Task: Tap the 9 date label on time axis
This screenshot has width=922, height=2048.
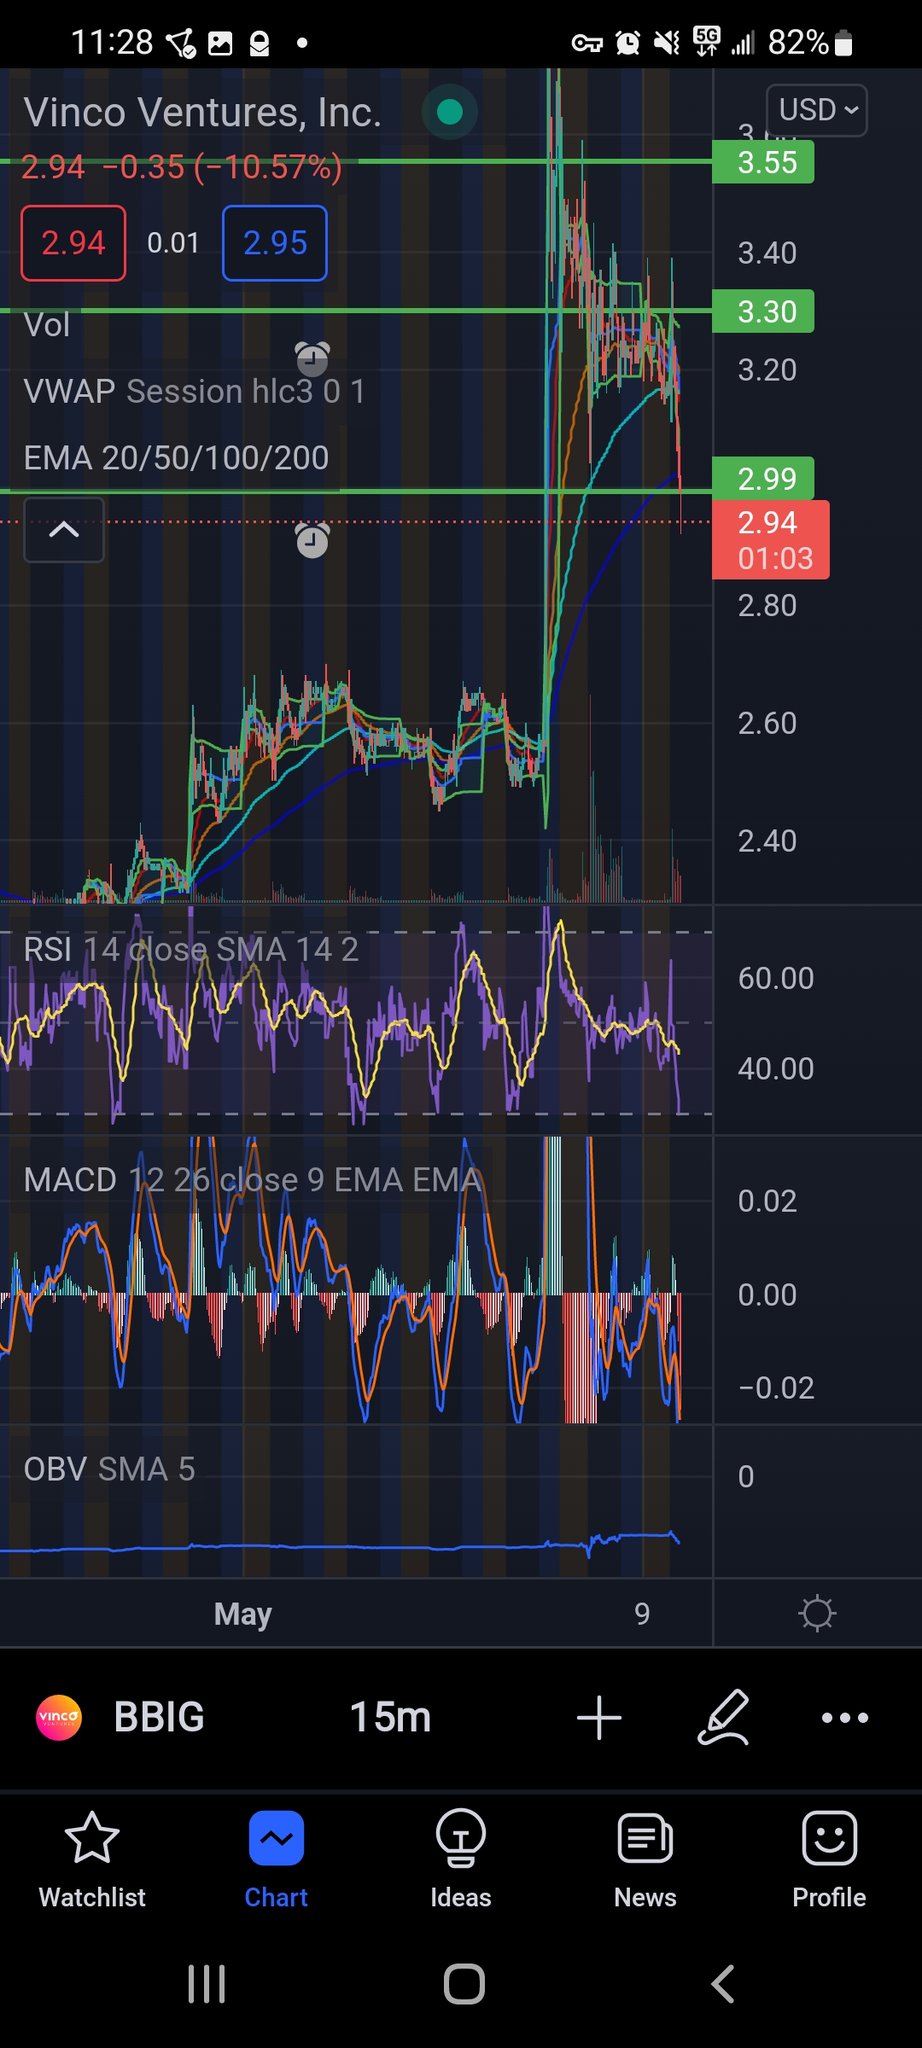Action: point(642,1613)
